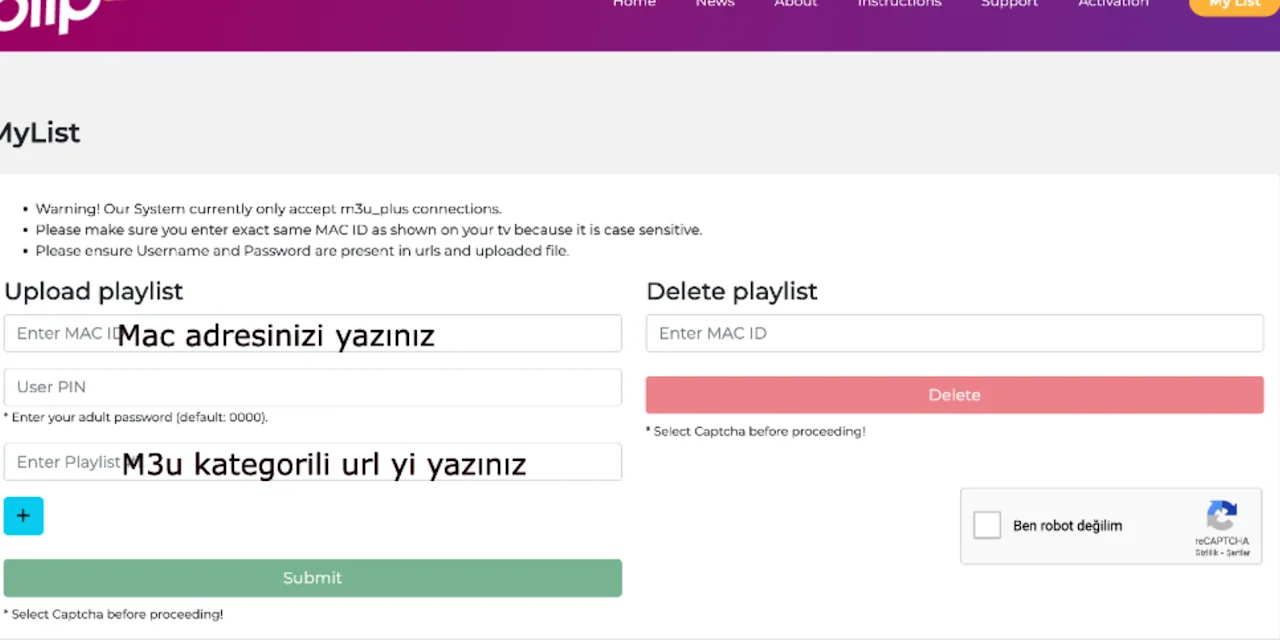The width and height of the screenshot is (1280, 640).
Task: Click the Username and Password note
Action: [302, 251]
